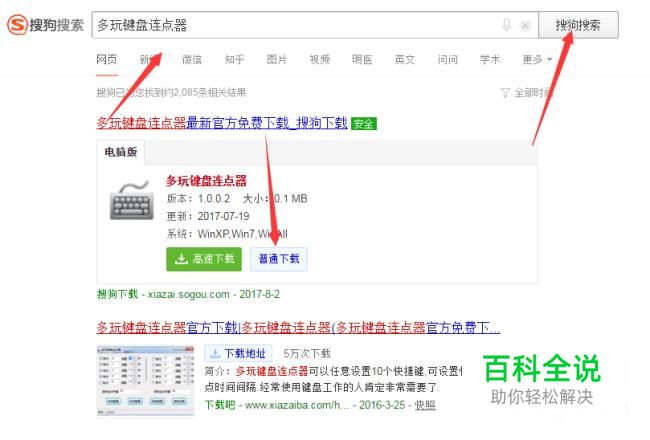Click the Sogou logo icon
The image size is (650, 440).
[18, 24]
